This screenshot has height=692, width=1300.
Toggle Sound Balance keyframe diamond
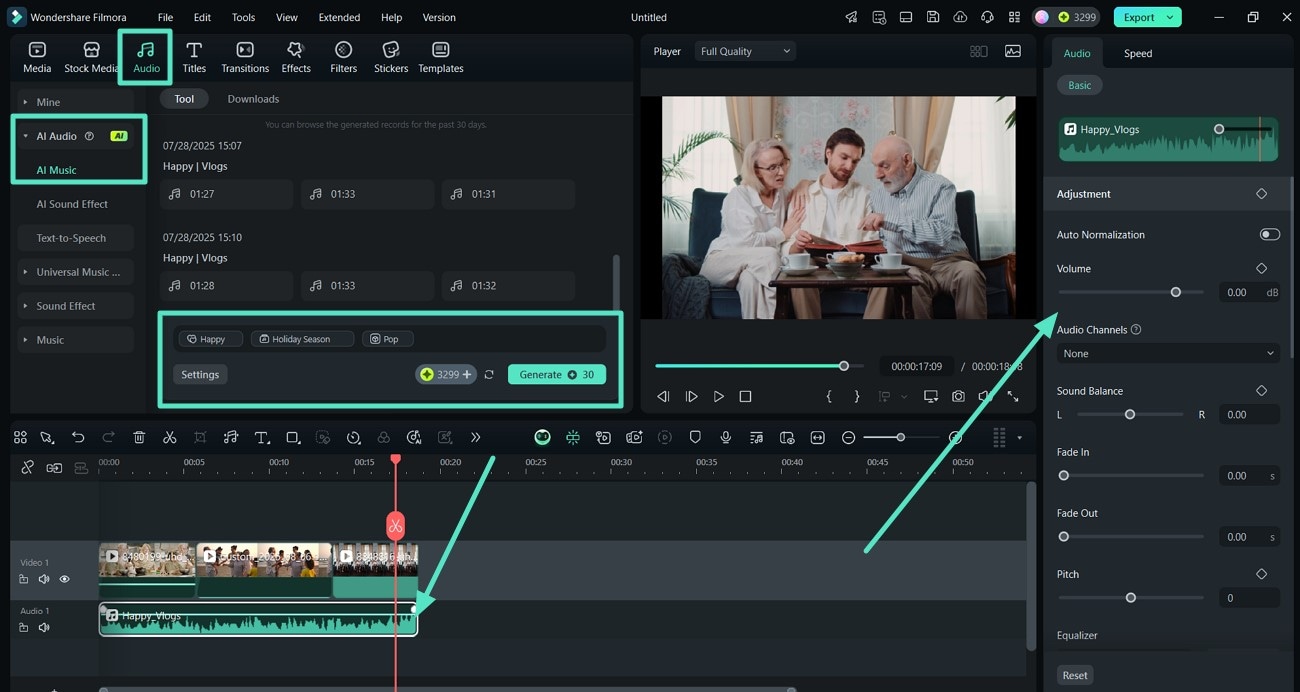tap(1261, 390)
